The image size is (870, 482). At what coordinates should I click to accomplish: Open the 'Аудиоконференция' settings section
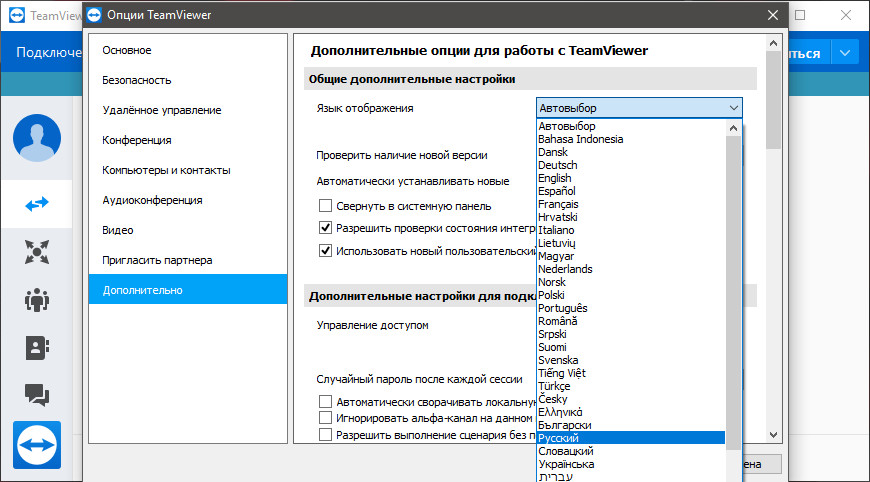188,200
